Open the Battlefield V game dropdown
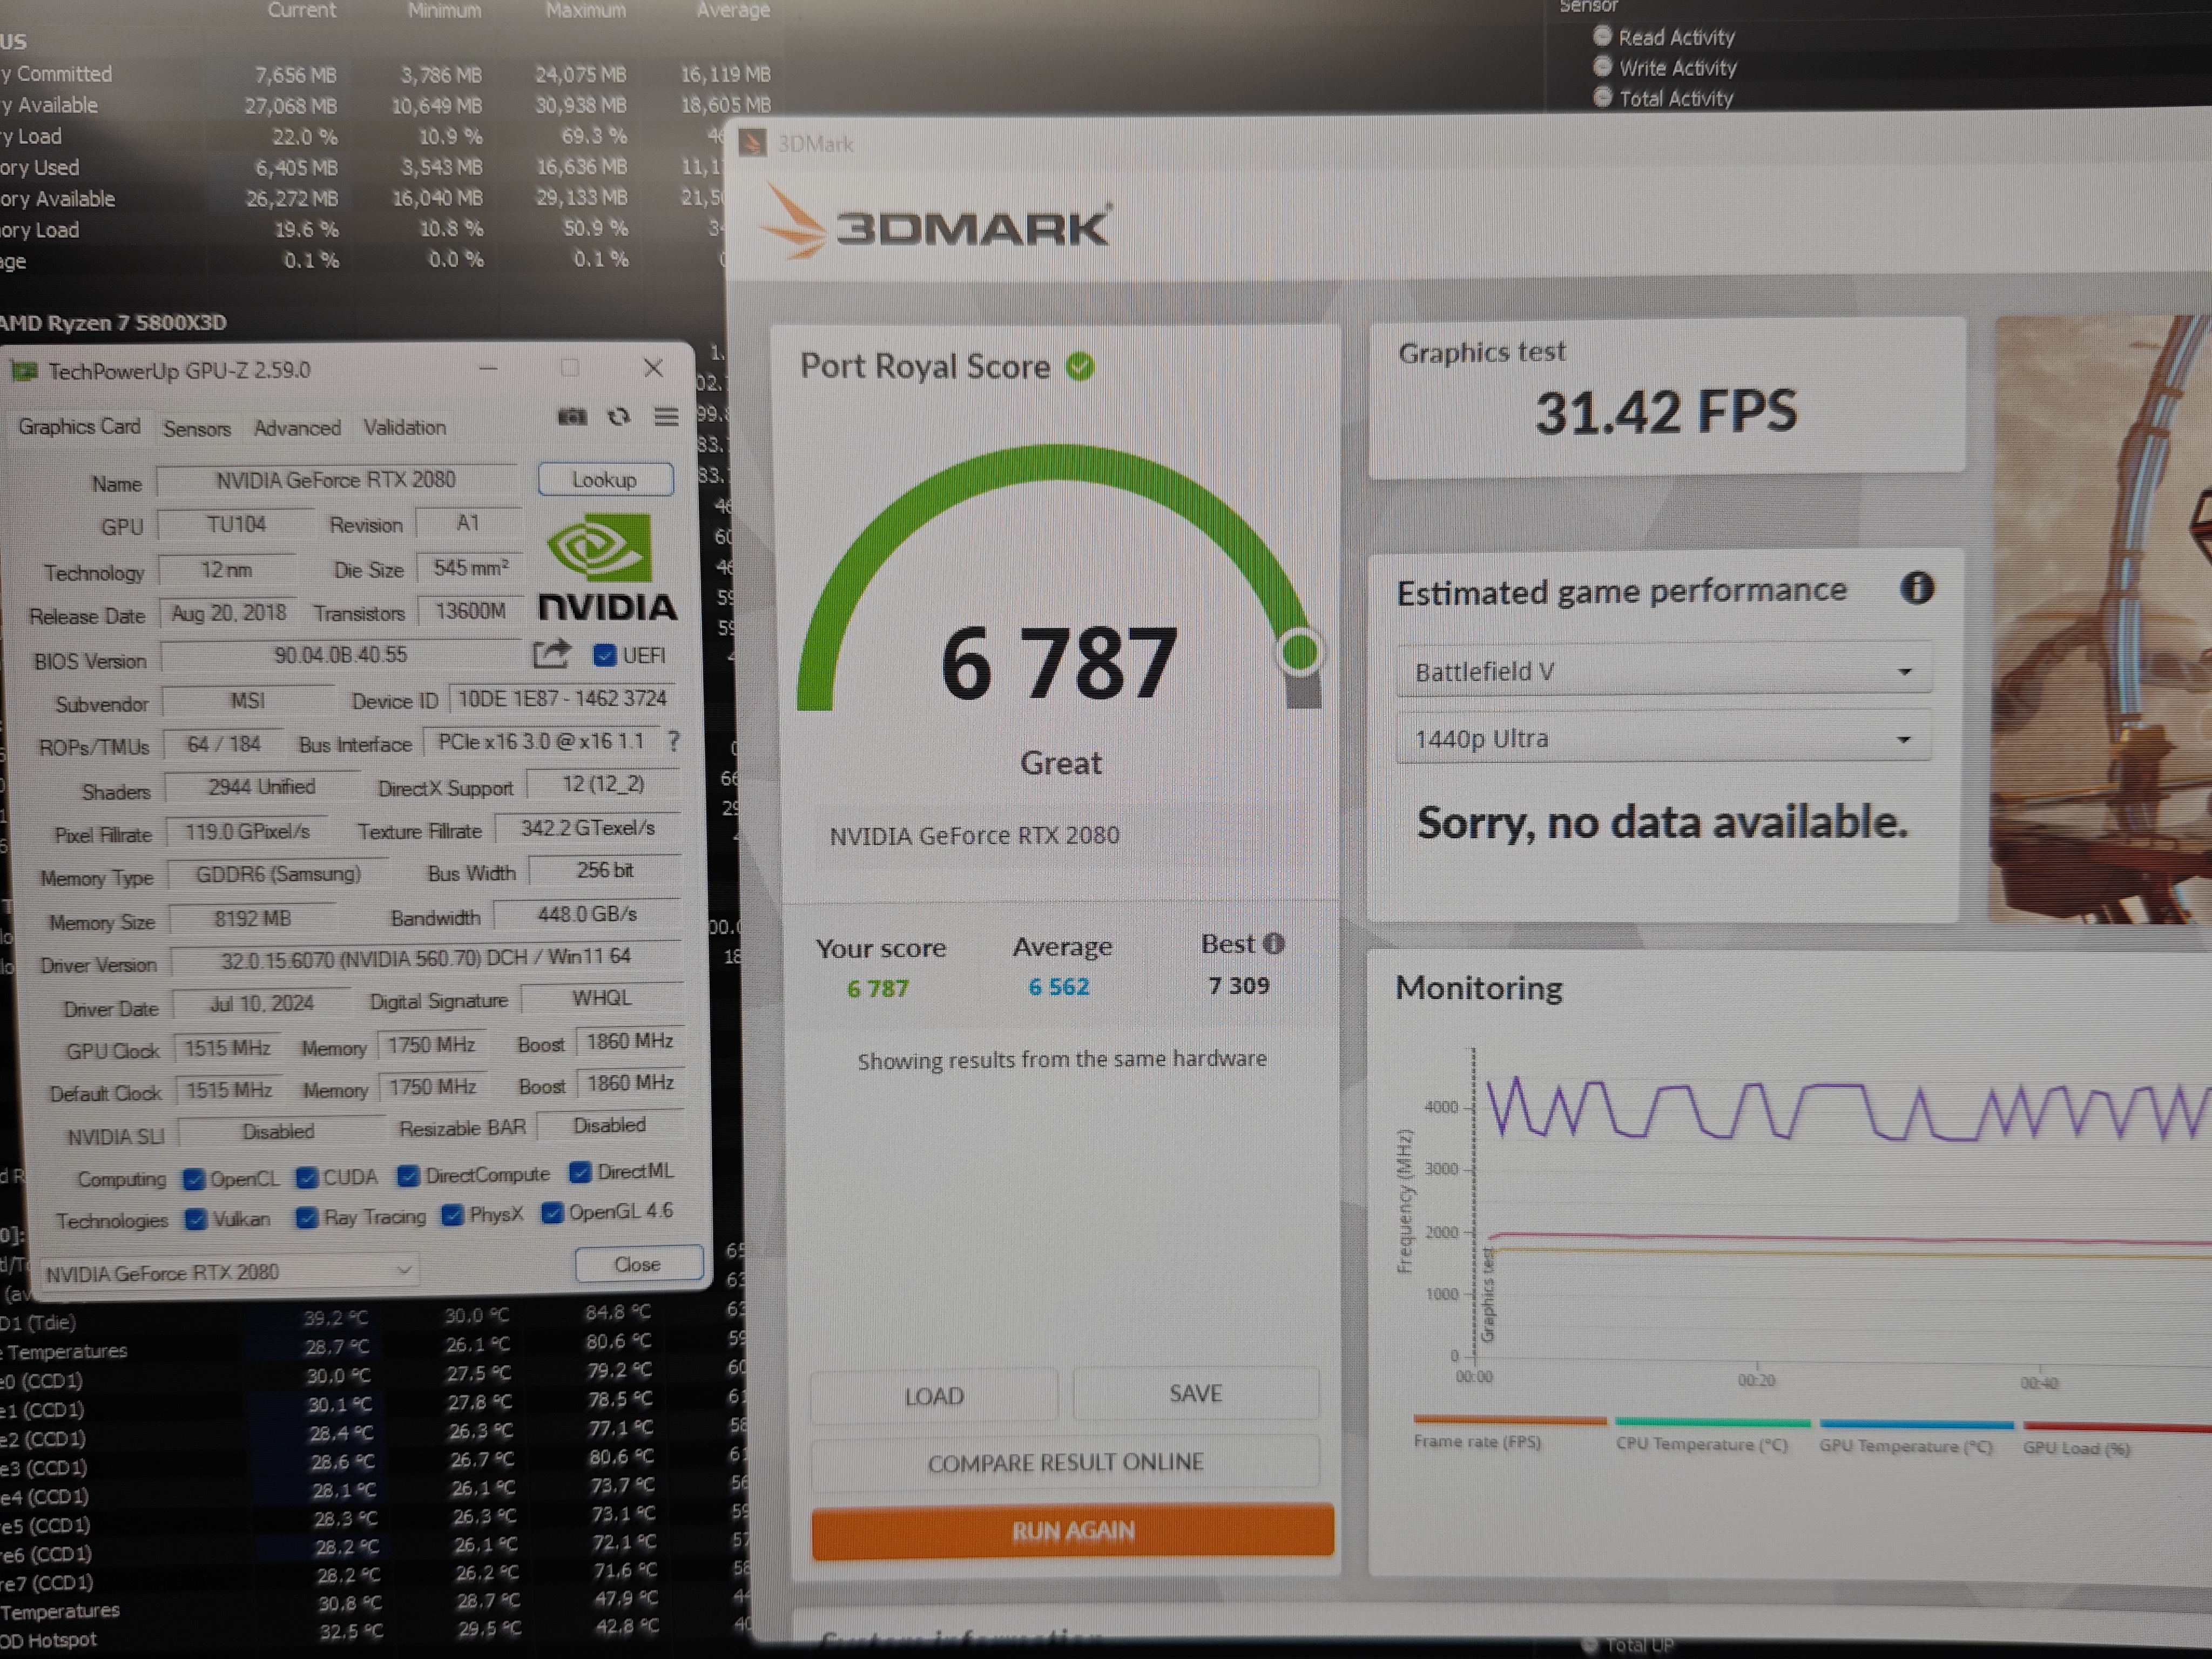The height and width of the screenshot is (1659, 2212). tap(1662, 671)
